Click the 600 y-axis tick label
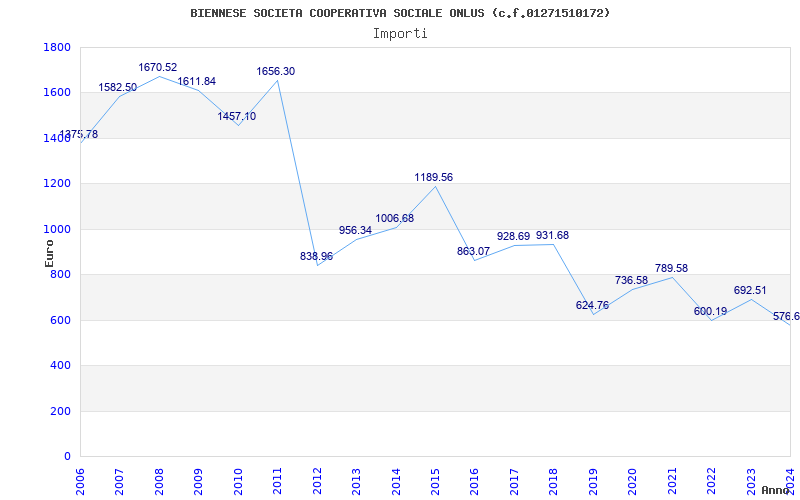The width and height of the screenshot is (800, 500). (x=61, y=320)
